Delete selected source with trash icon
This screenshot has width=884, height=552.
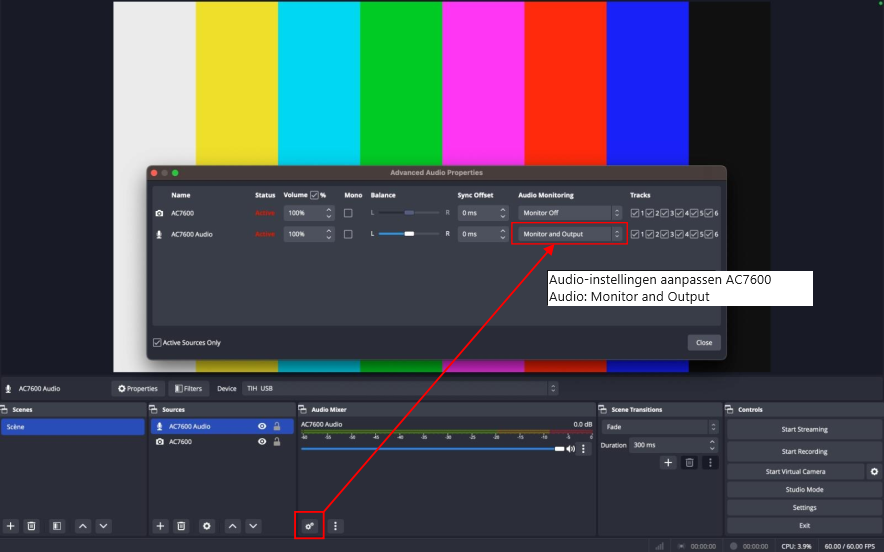[181, 526]
